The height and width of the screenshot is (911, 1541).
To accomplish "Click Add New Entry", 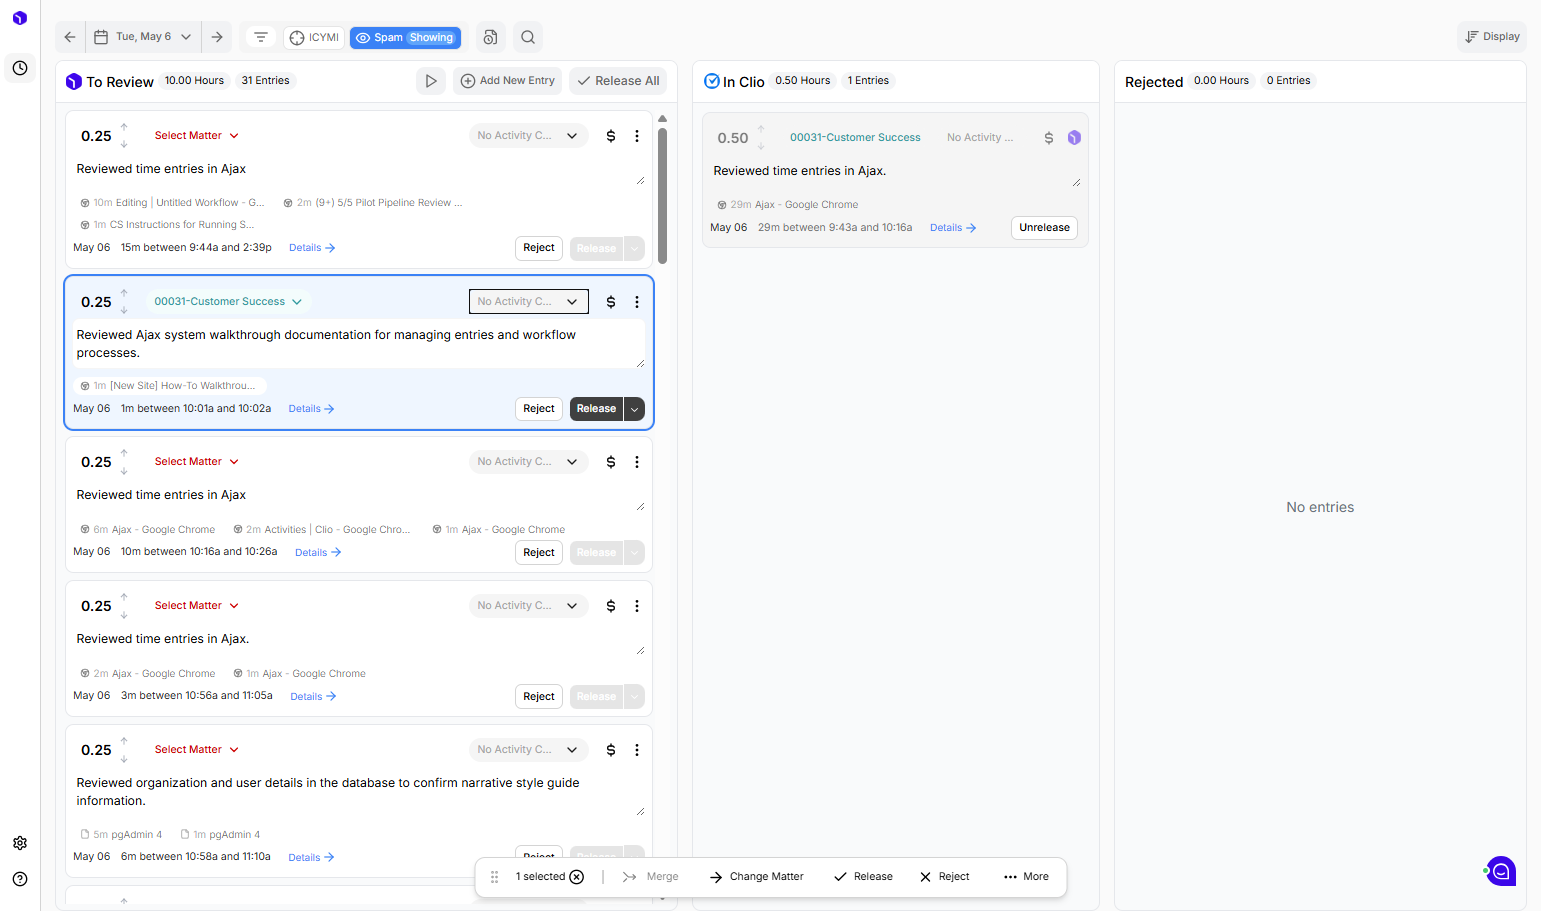I will [x=507, y=81].
